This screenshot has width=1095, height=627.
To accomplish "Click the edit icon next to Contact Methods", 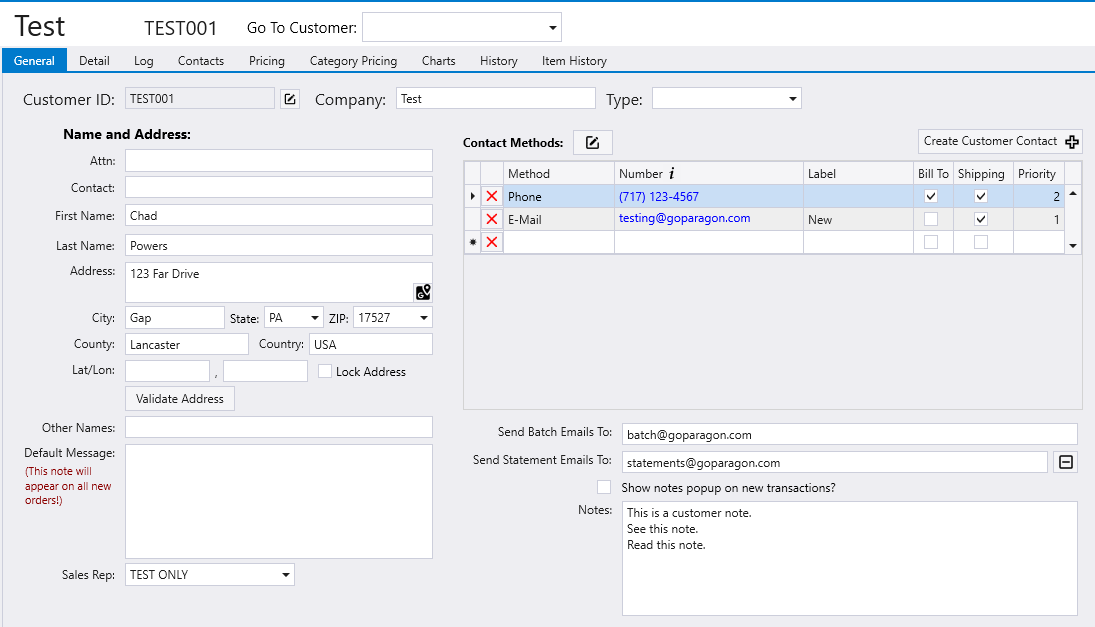I will tap(593, 142).
